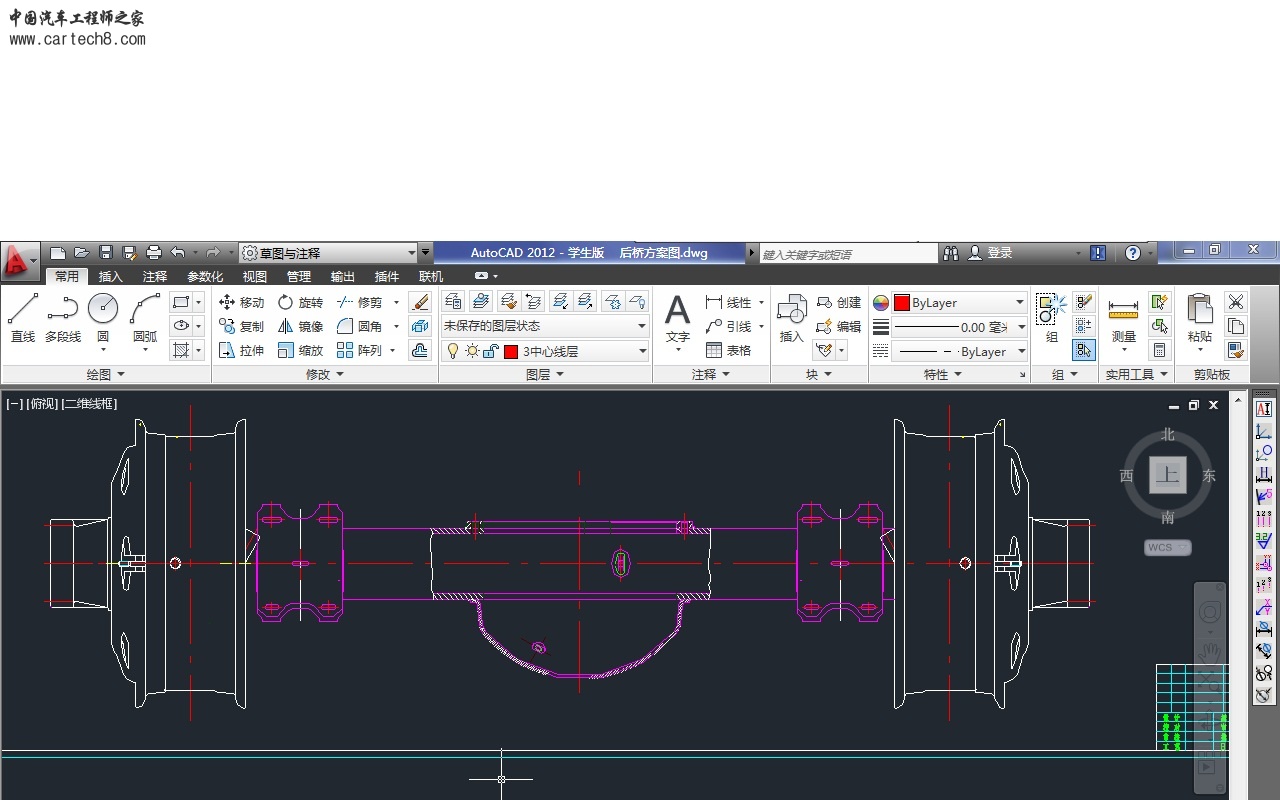Click the erase (eraser) icon in 修改 panel
The width and height of the screenshot is (1280, 800).
pos(420,302)
